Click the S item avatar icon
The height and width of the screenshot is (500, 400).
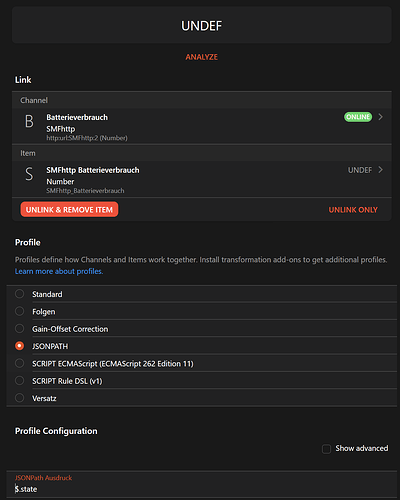pyautogui.click(x=29, y=174)
